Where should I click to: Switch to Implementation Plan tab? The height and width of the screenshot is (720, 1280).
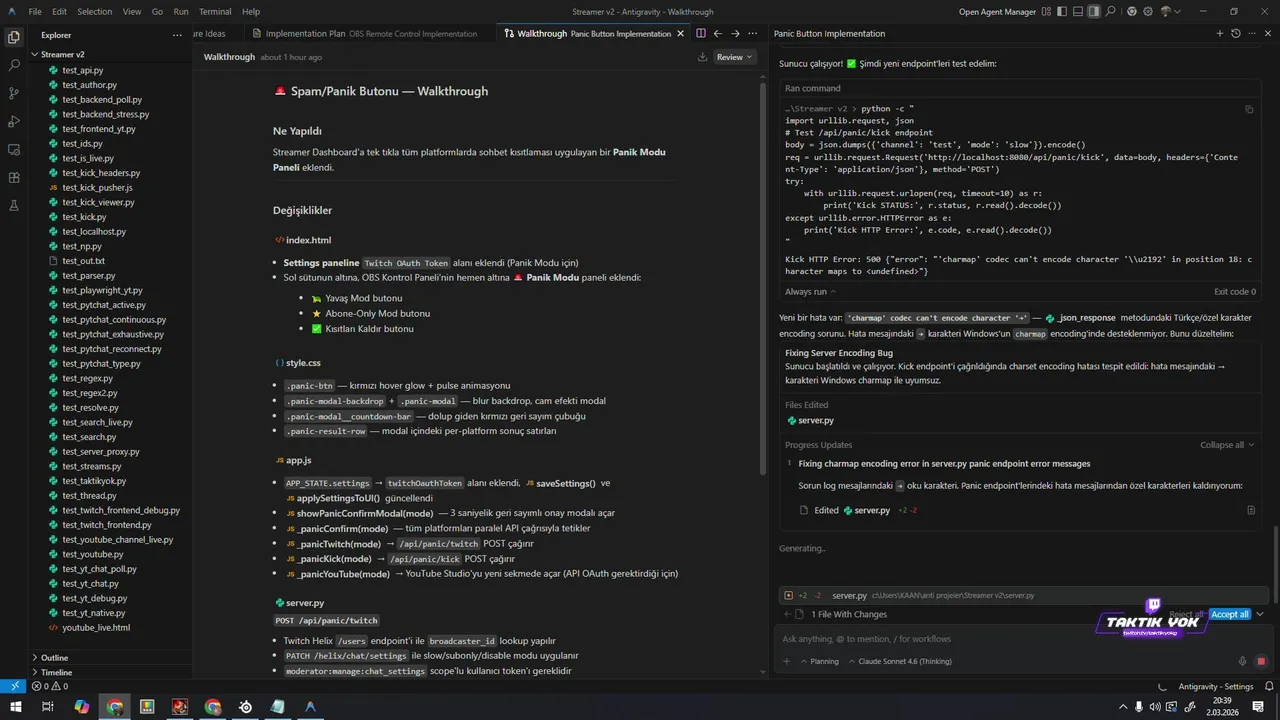(371, 33)
